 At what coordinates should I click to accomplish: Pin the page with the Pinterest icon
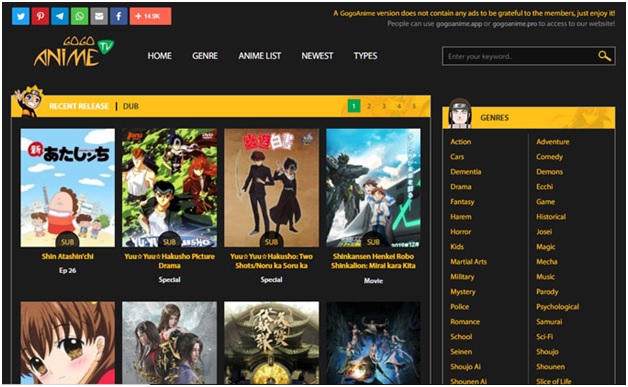pyautogui.click(x=40, y=16)
